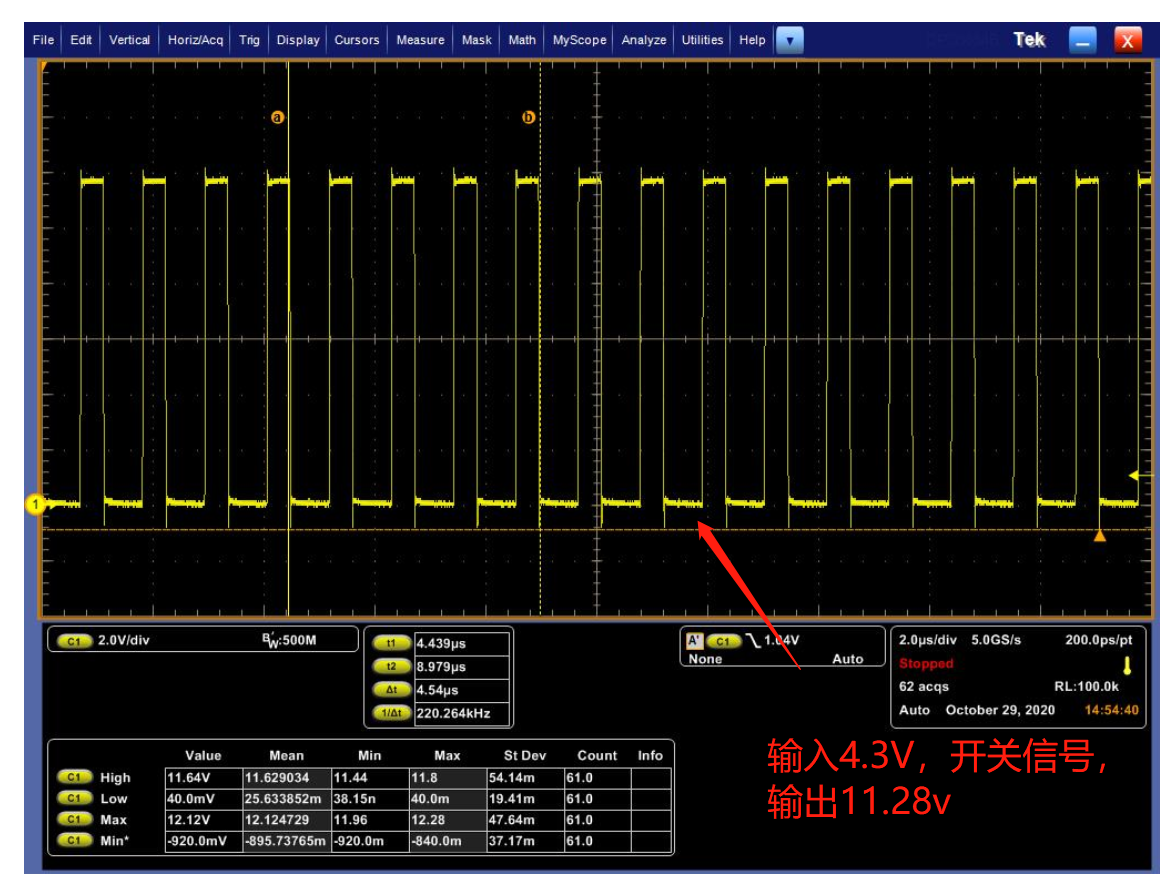Screen dimensions: 1171x879
Task: Select the 1/Δt frequency badge
Action: [391, 714]
